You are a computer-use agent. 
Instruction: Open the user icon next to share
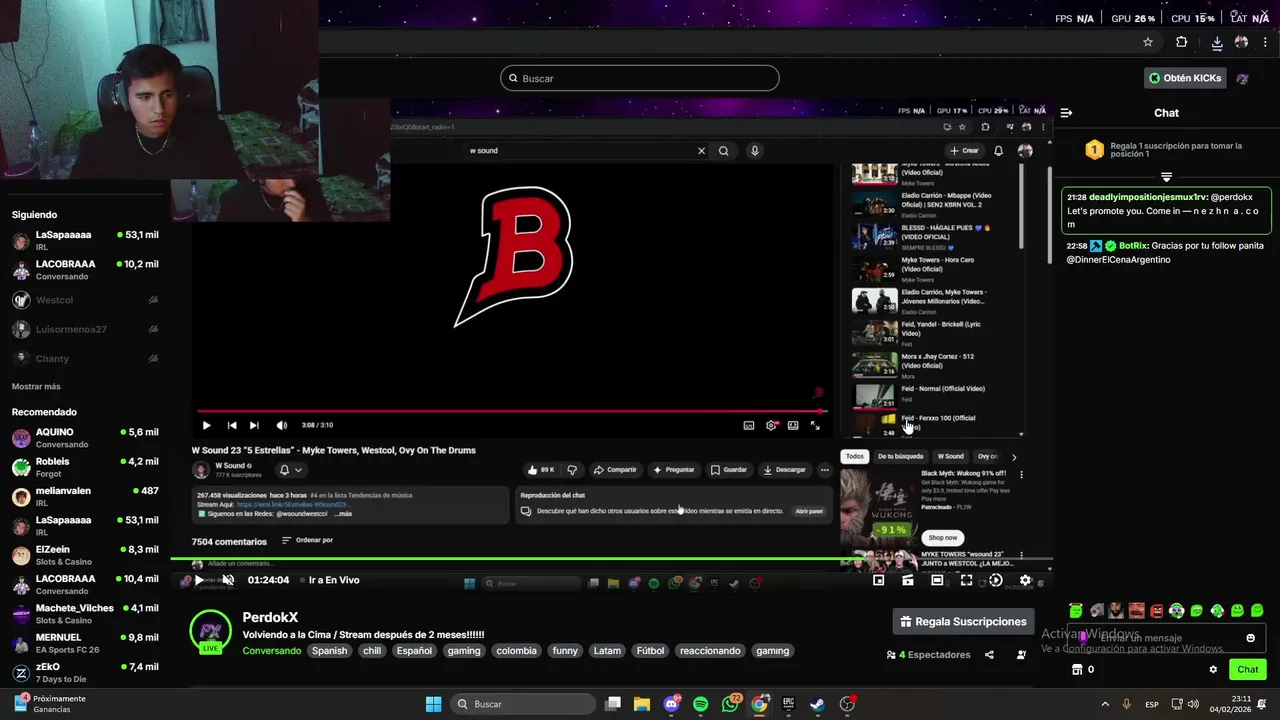tap(1021, 655)
